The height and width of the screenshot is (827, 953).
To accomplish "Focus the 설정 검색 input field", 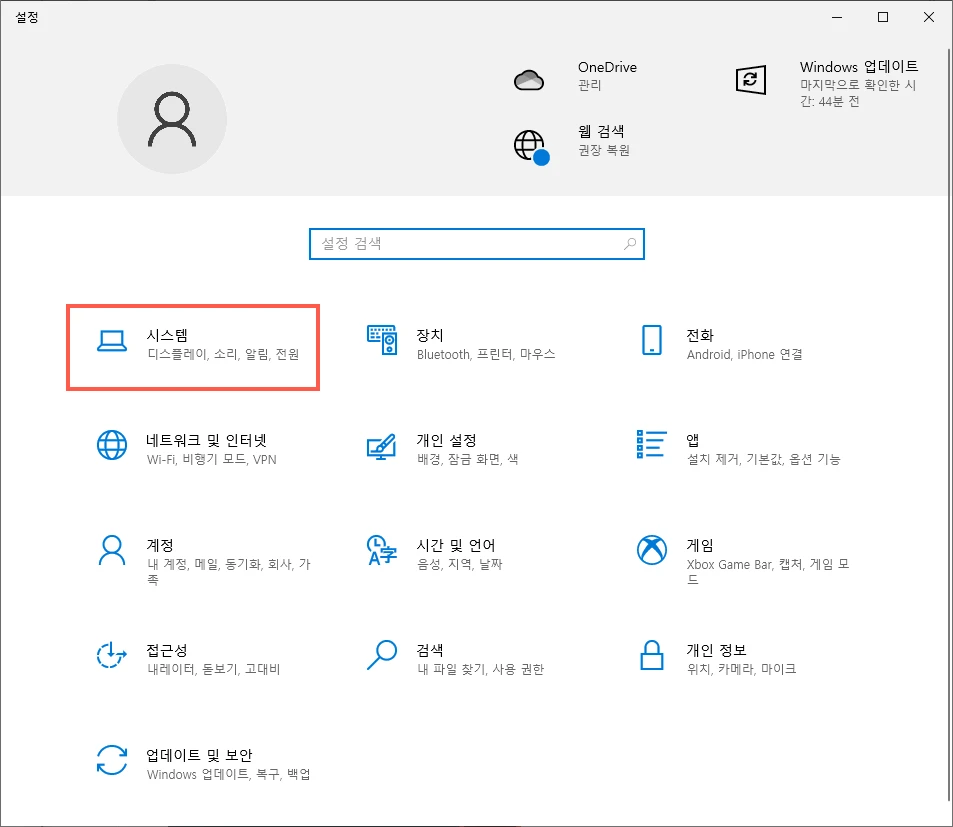I will 476,244.
